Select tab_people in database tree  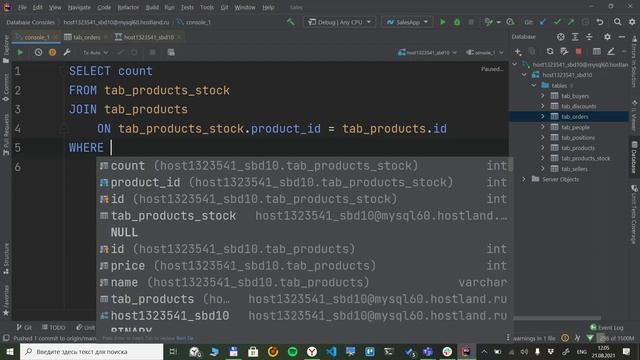tap(575, 127)
